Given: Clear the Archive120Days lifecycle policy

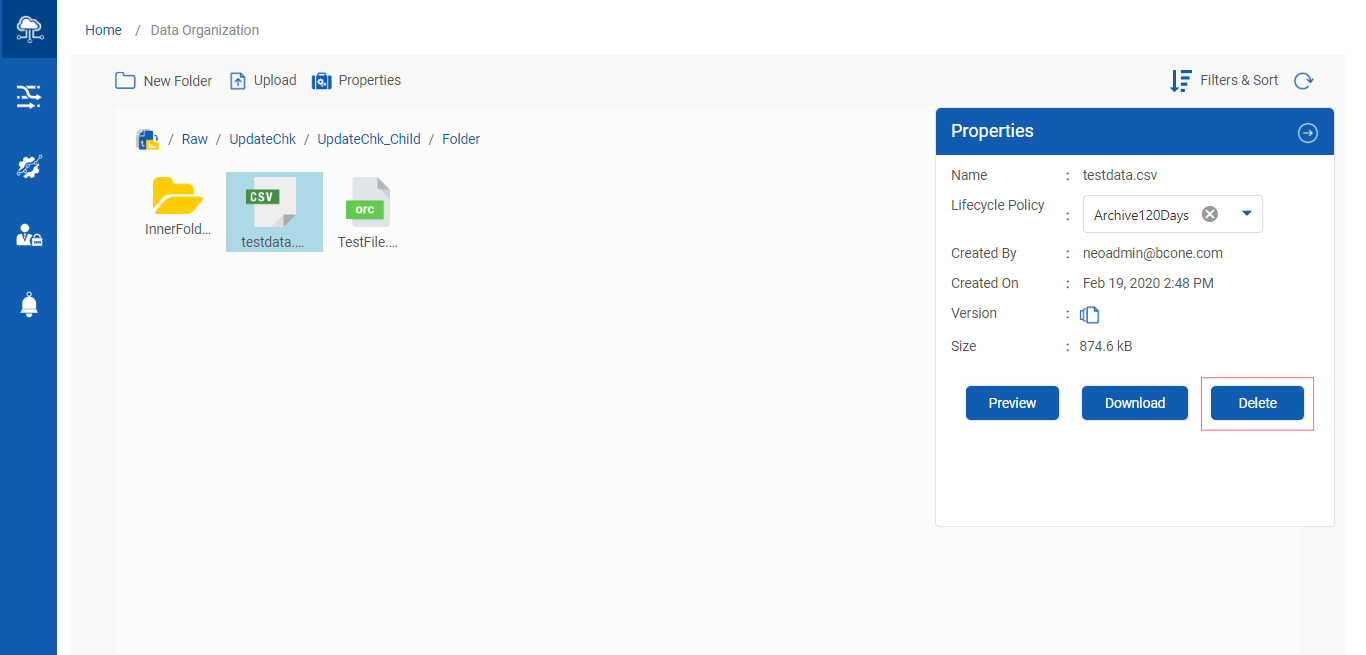Looking at the screenshot, I should coord(1210,214).
